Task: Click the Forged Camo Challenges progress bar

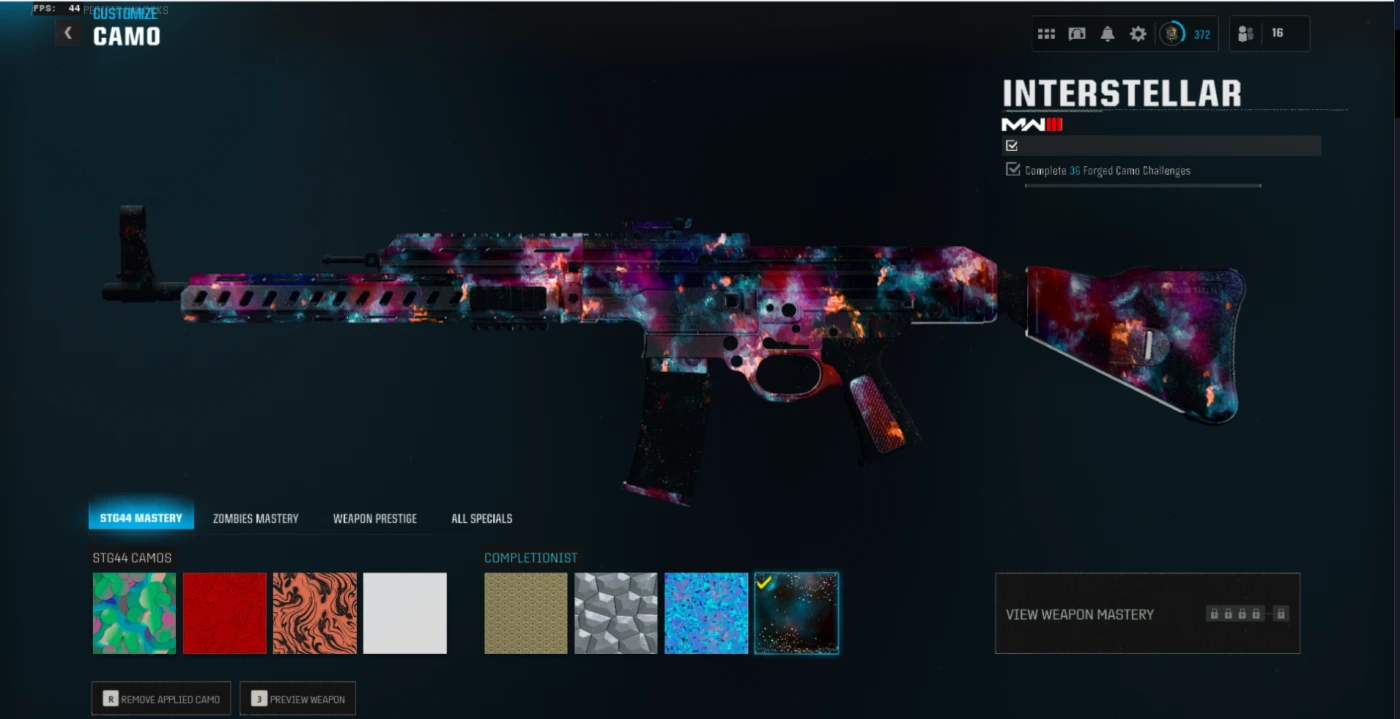Action: click(x=1143, y=185)
